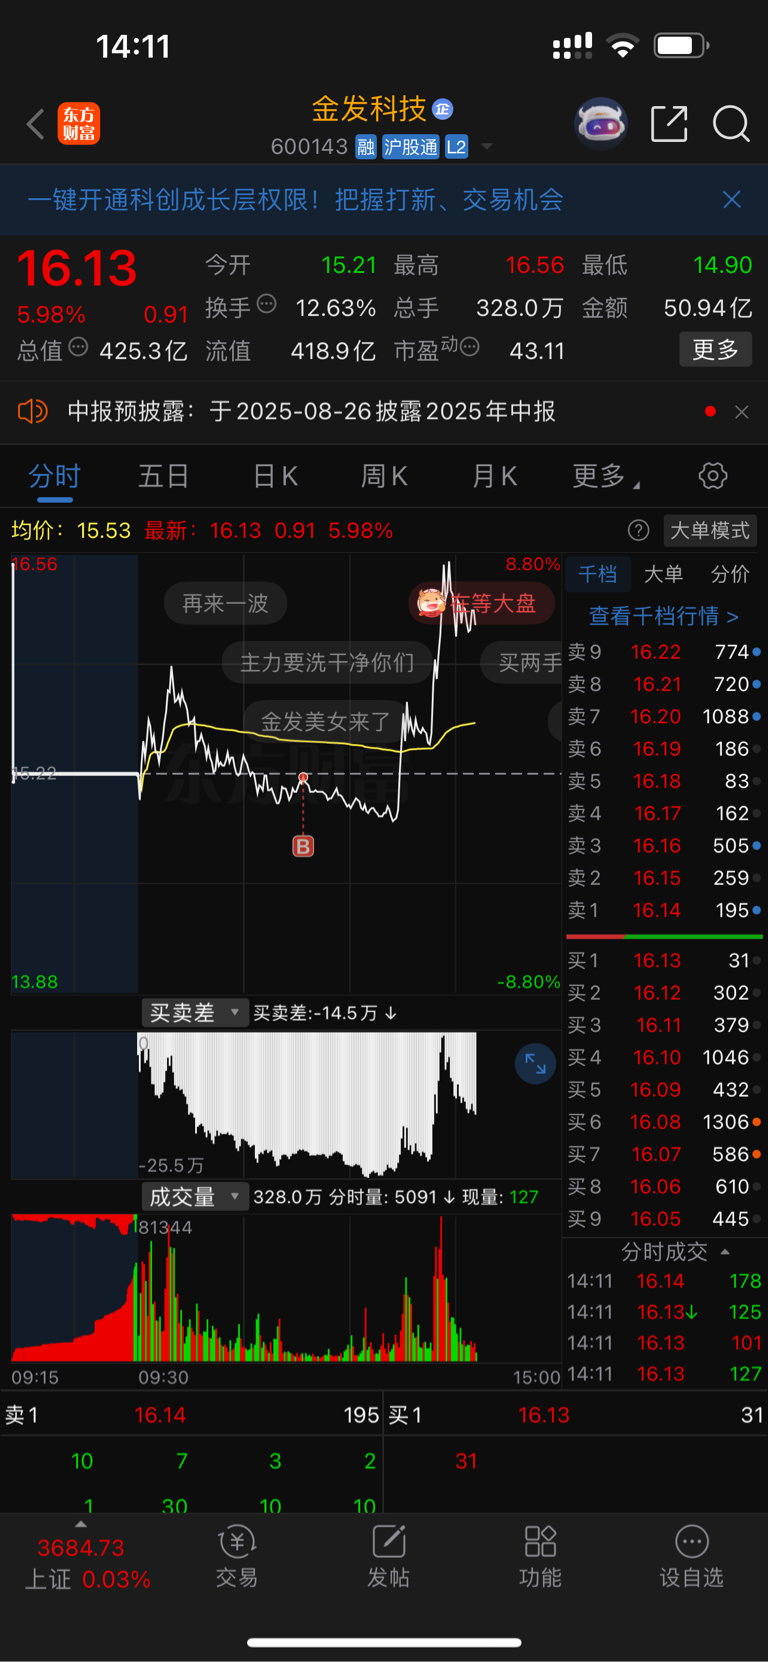The image size is (768, 1662).
Task: Open the robot assistant avatar
Action: click(x=601, y=124)
